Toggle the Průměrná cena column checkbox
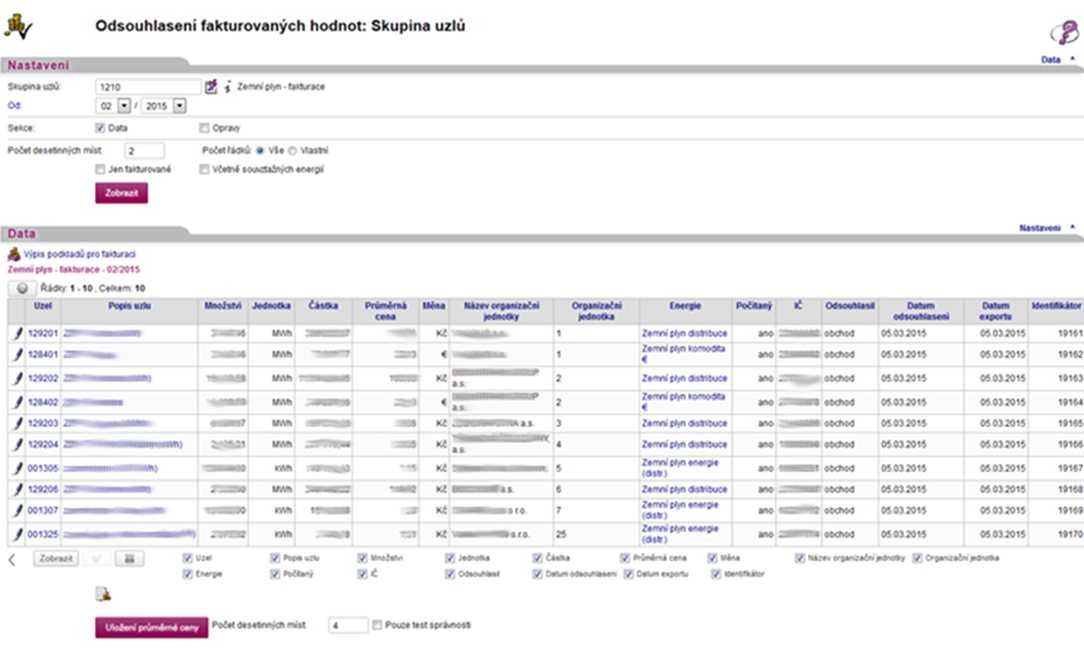Screen dimensions: 1084x649 pos(625,558)
